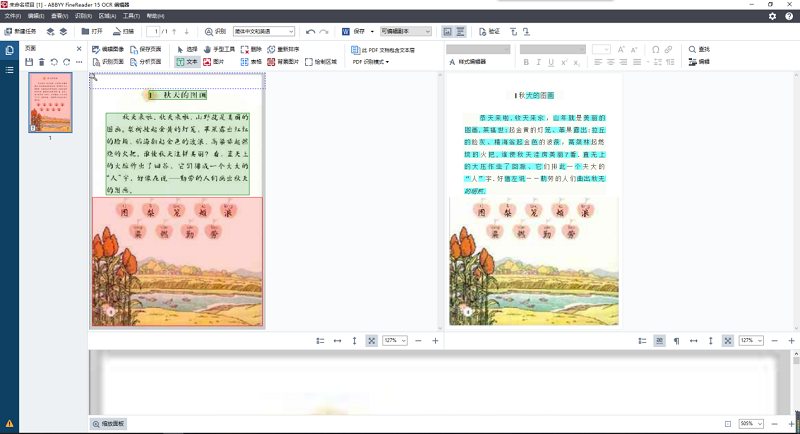Open the 文件 (File) menu

pos(12,16)
